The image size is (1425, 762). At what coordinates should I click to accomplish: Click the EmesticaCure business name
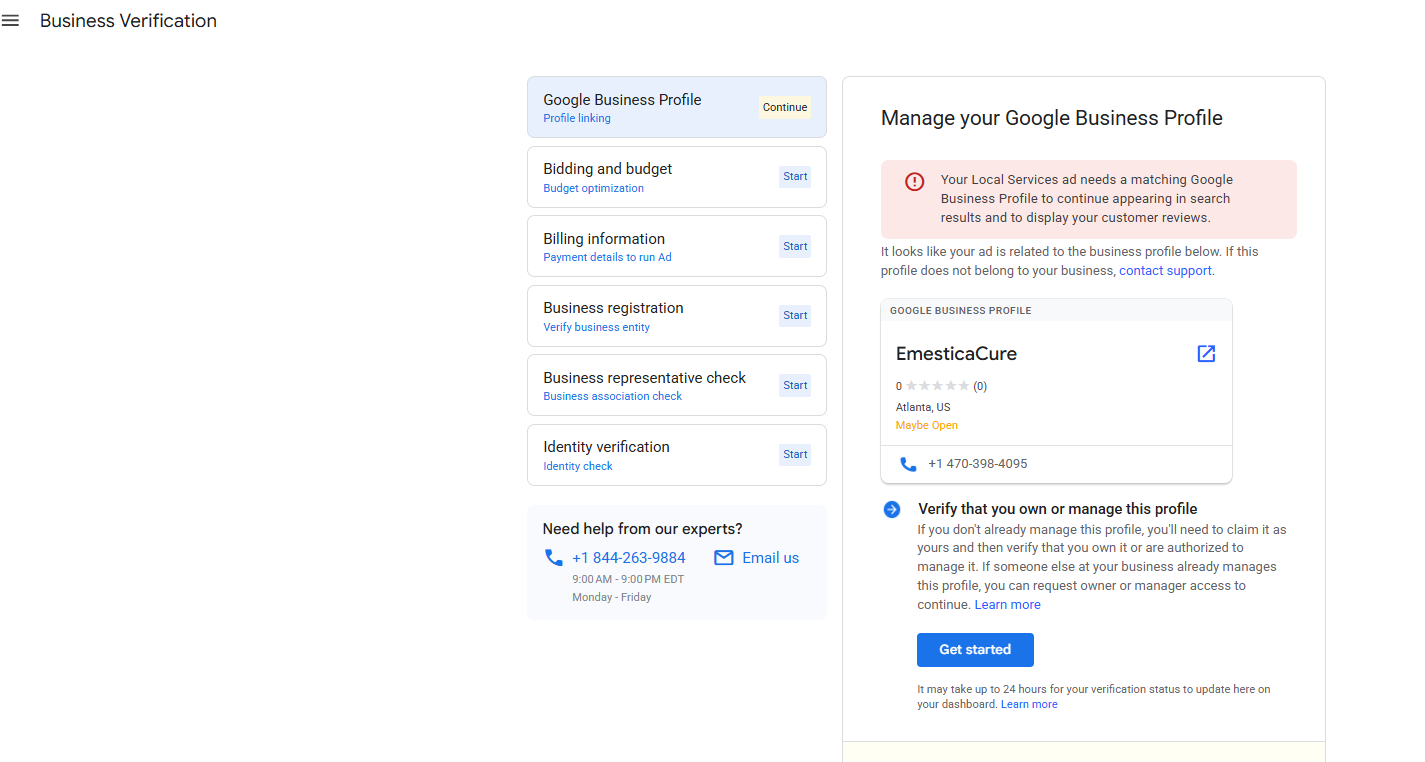956,354
